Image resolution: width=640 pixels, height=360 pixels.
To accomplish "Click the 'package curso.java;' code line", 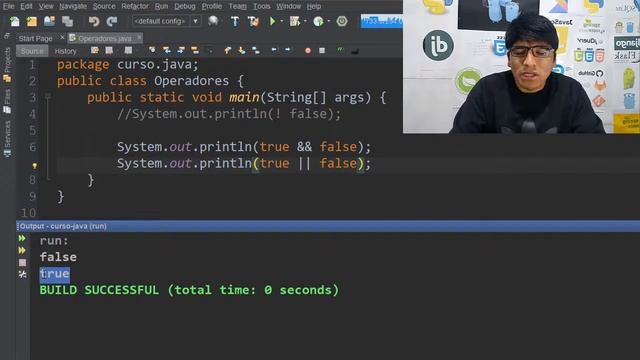I will click(128, 64).
